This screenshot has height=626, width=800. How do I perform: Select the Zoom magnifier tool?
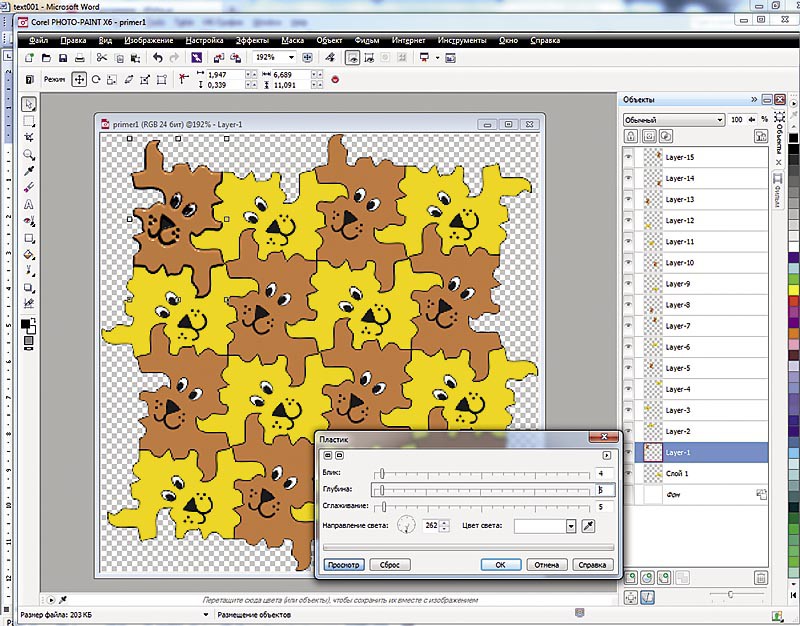[30, 154]
